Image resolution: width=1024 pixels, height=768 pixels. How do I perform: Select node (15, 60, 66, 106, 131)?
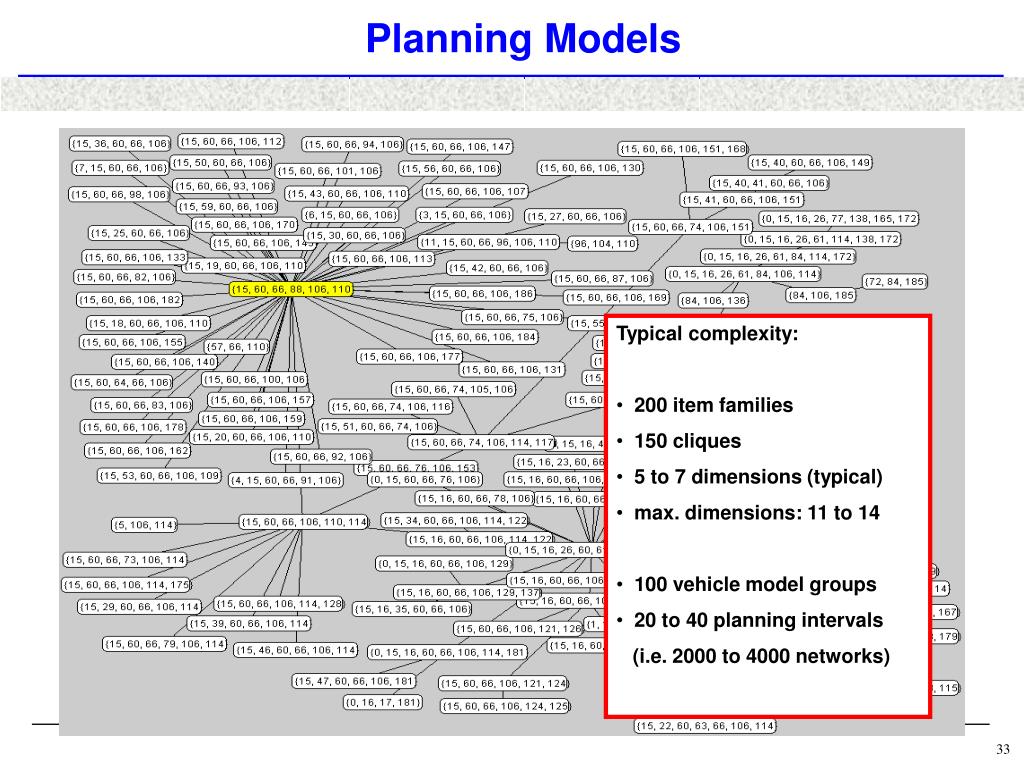coord(512,370)
